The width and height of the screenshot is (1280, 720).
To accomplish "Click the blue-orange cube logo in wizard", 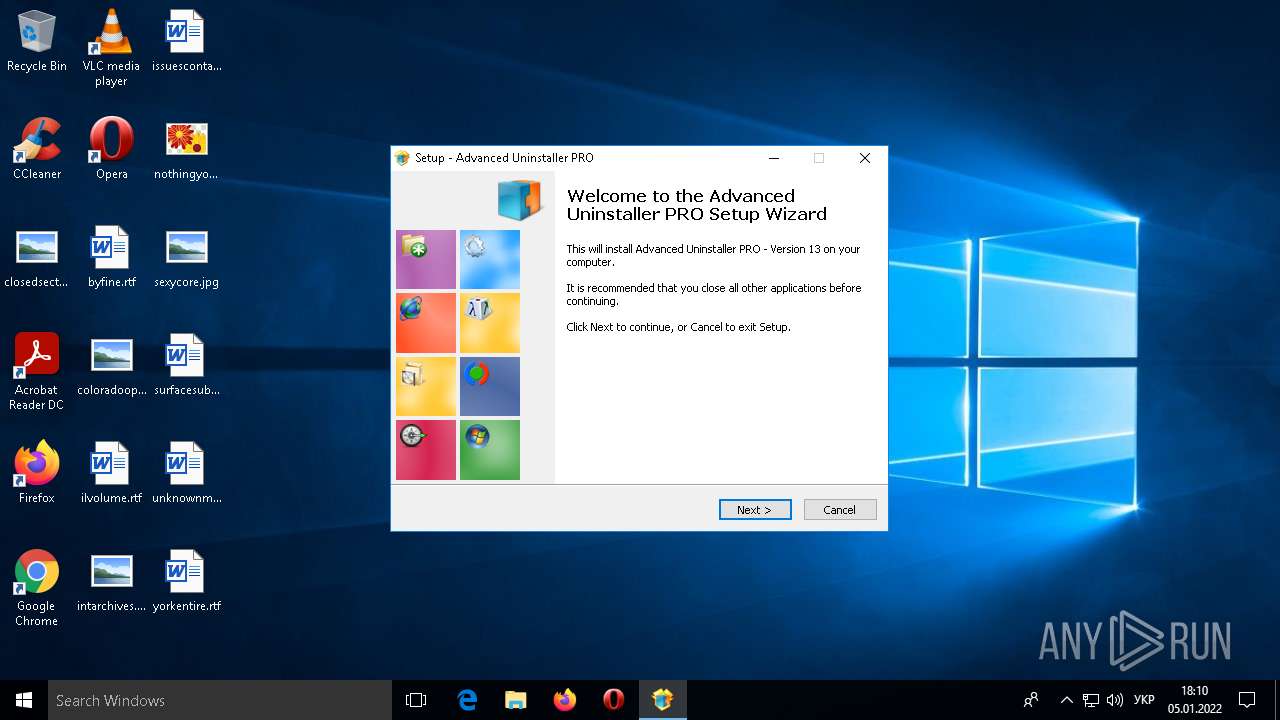I will coord(520,200).
